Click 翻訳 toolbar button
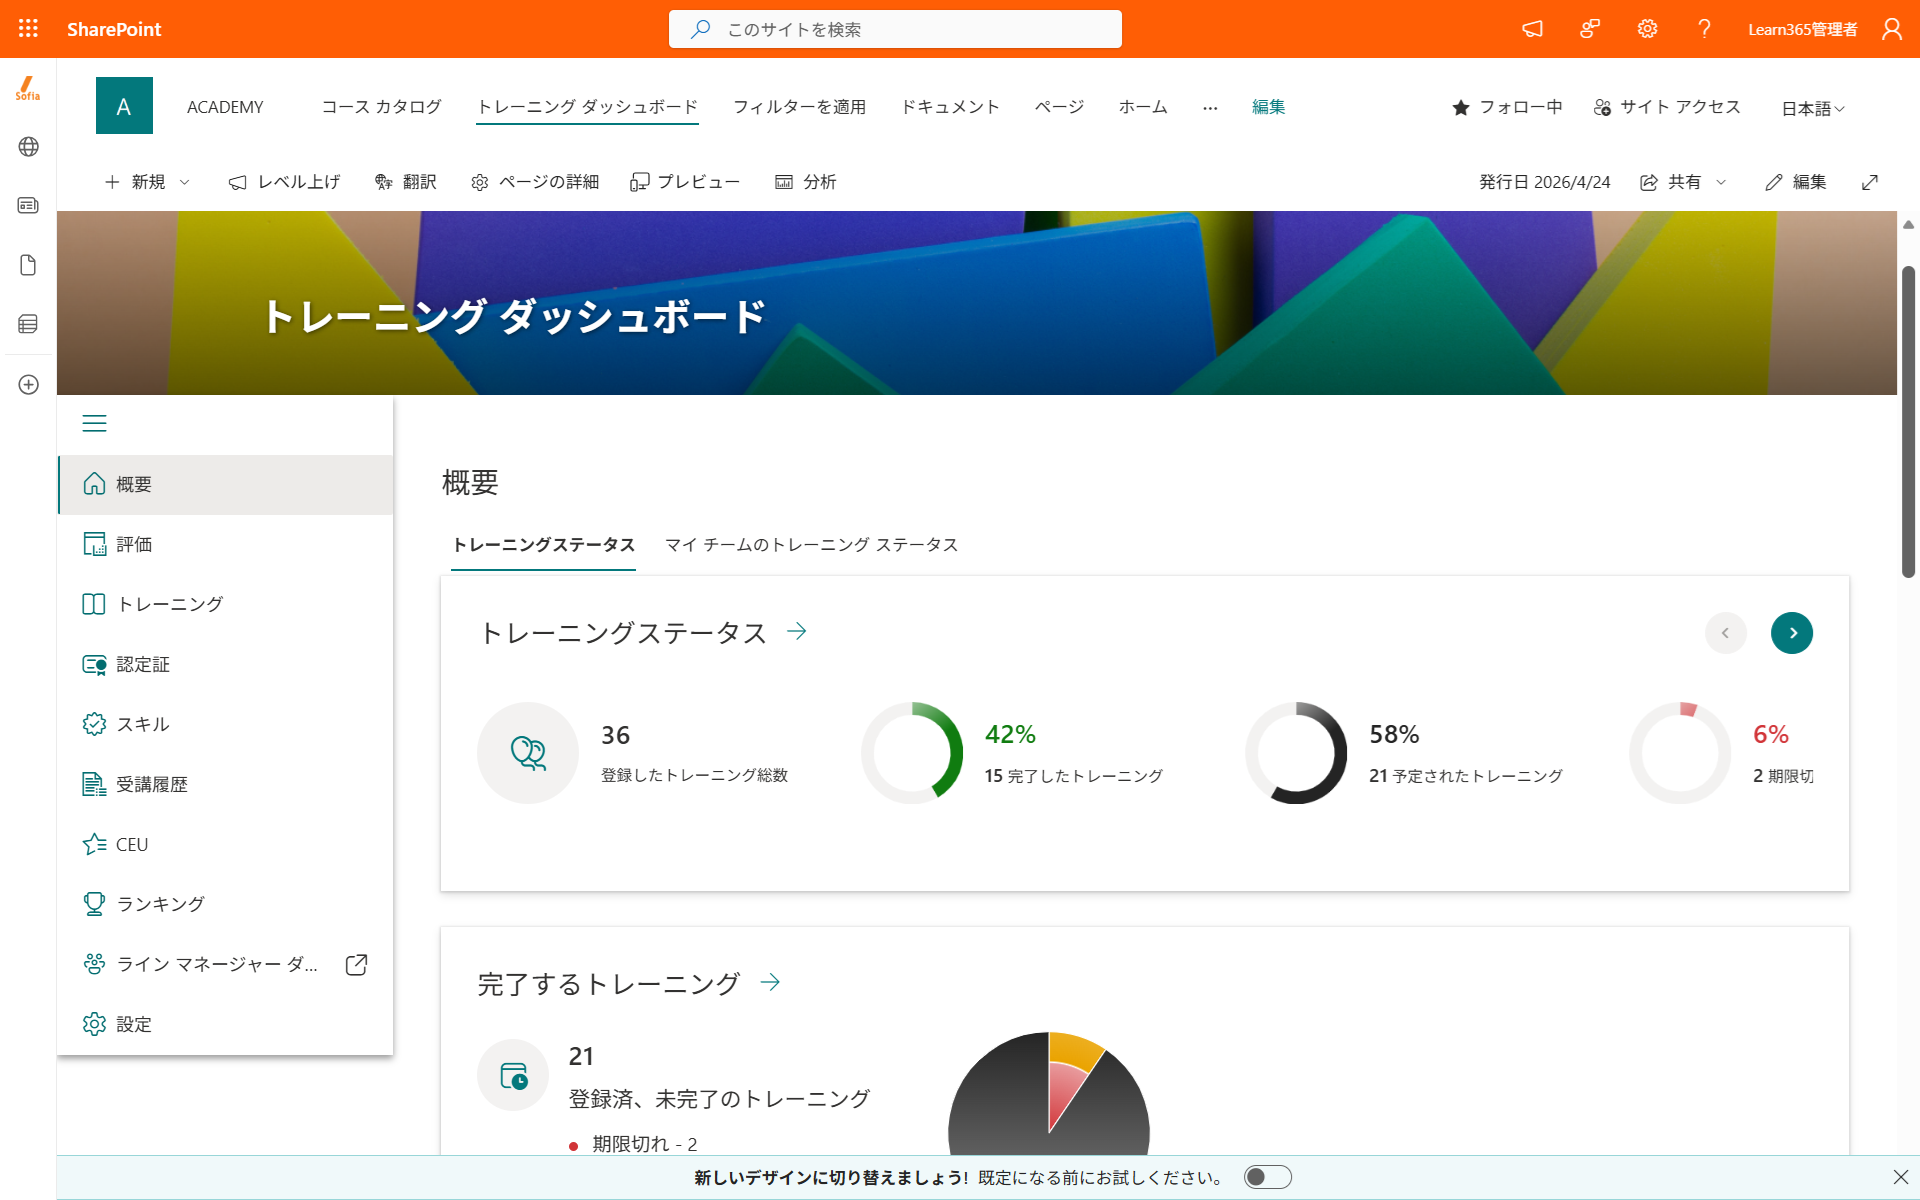The image size is (1920, 1200). (405, 182)
